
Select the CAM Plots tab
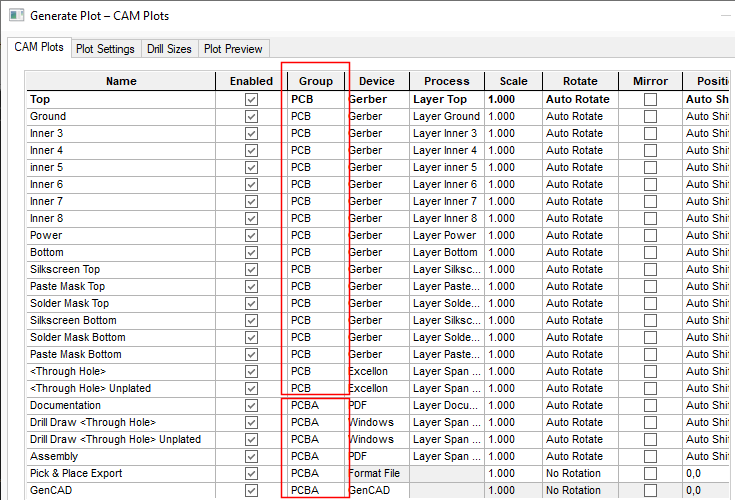pyautogui.click(x=39, y=48)
